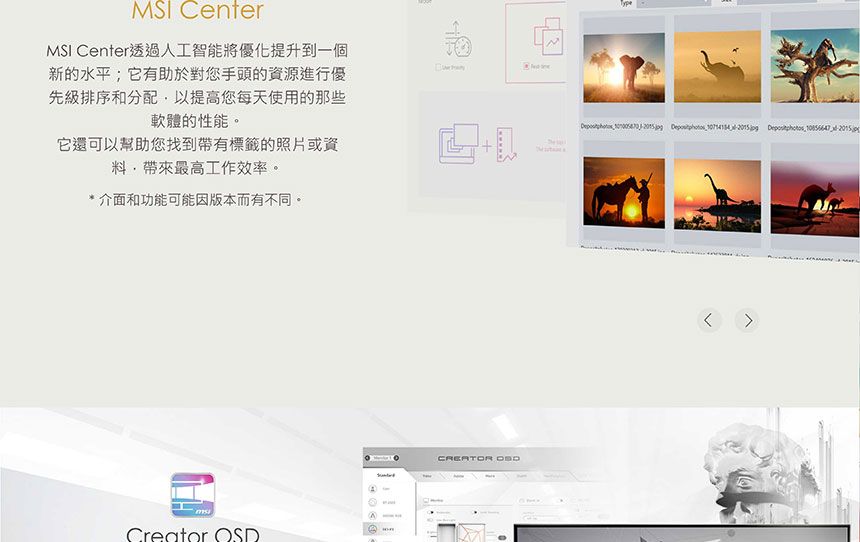Switch to the Standard tab in Creator OSD
Viewport: 860px width, 542px height.
386,476
